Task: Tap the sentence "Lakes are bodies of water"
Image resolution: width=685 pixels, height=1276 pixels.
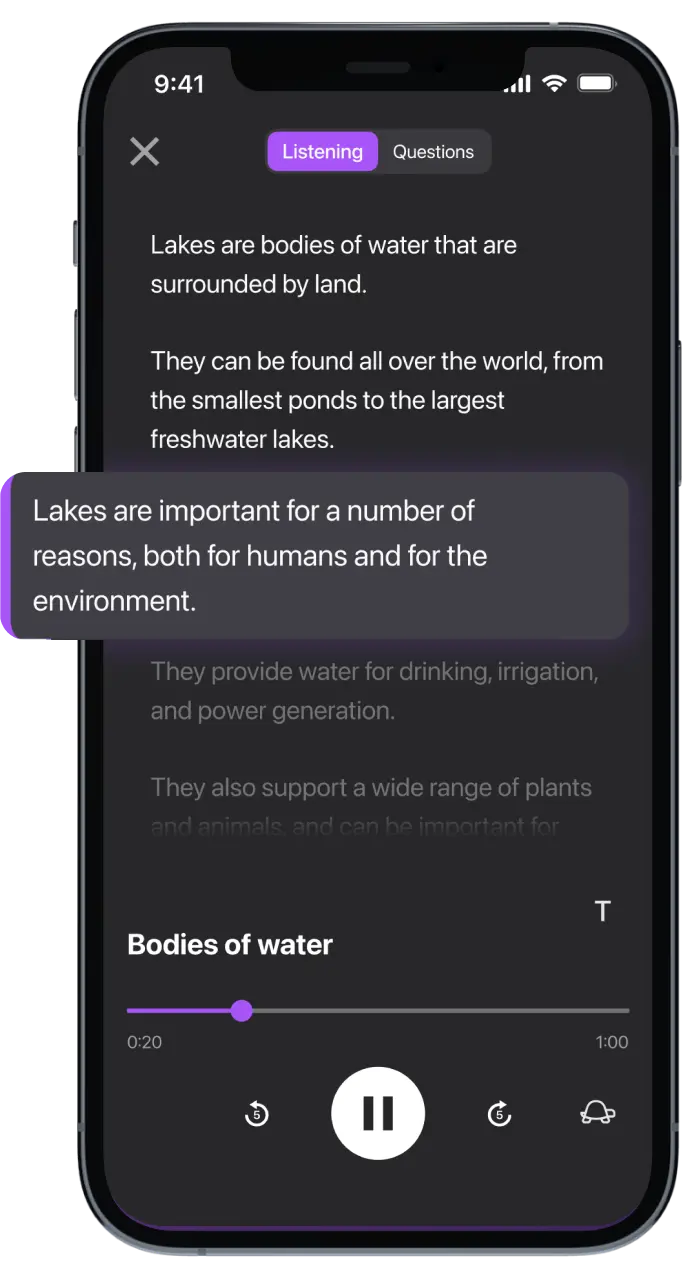Action: [333, 264]
